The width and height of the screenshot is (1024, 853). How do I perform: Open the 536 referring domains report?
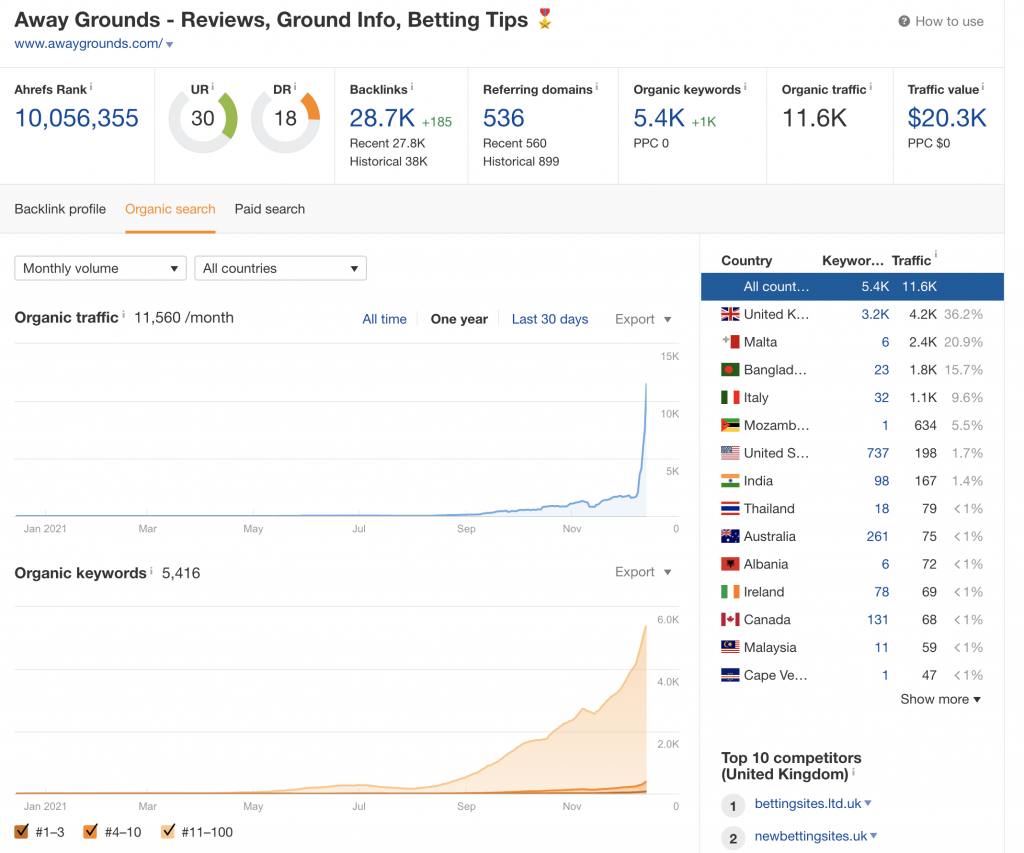coord(504,118)
